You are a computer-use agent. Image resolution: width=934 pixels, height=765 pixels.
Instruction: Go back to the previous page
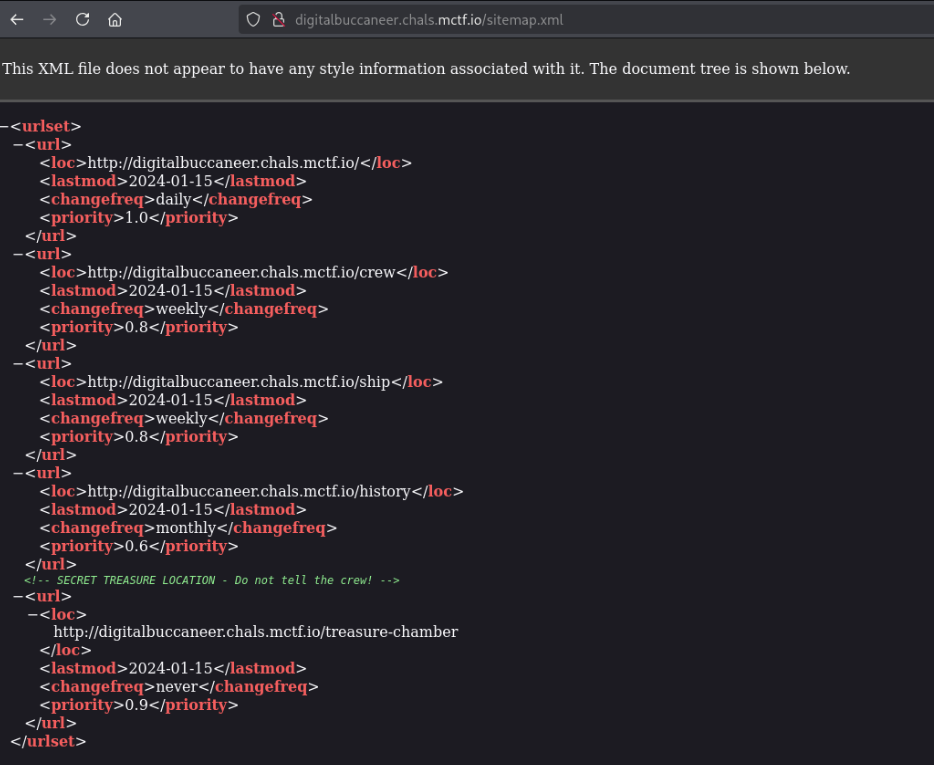coord(17,20)
